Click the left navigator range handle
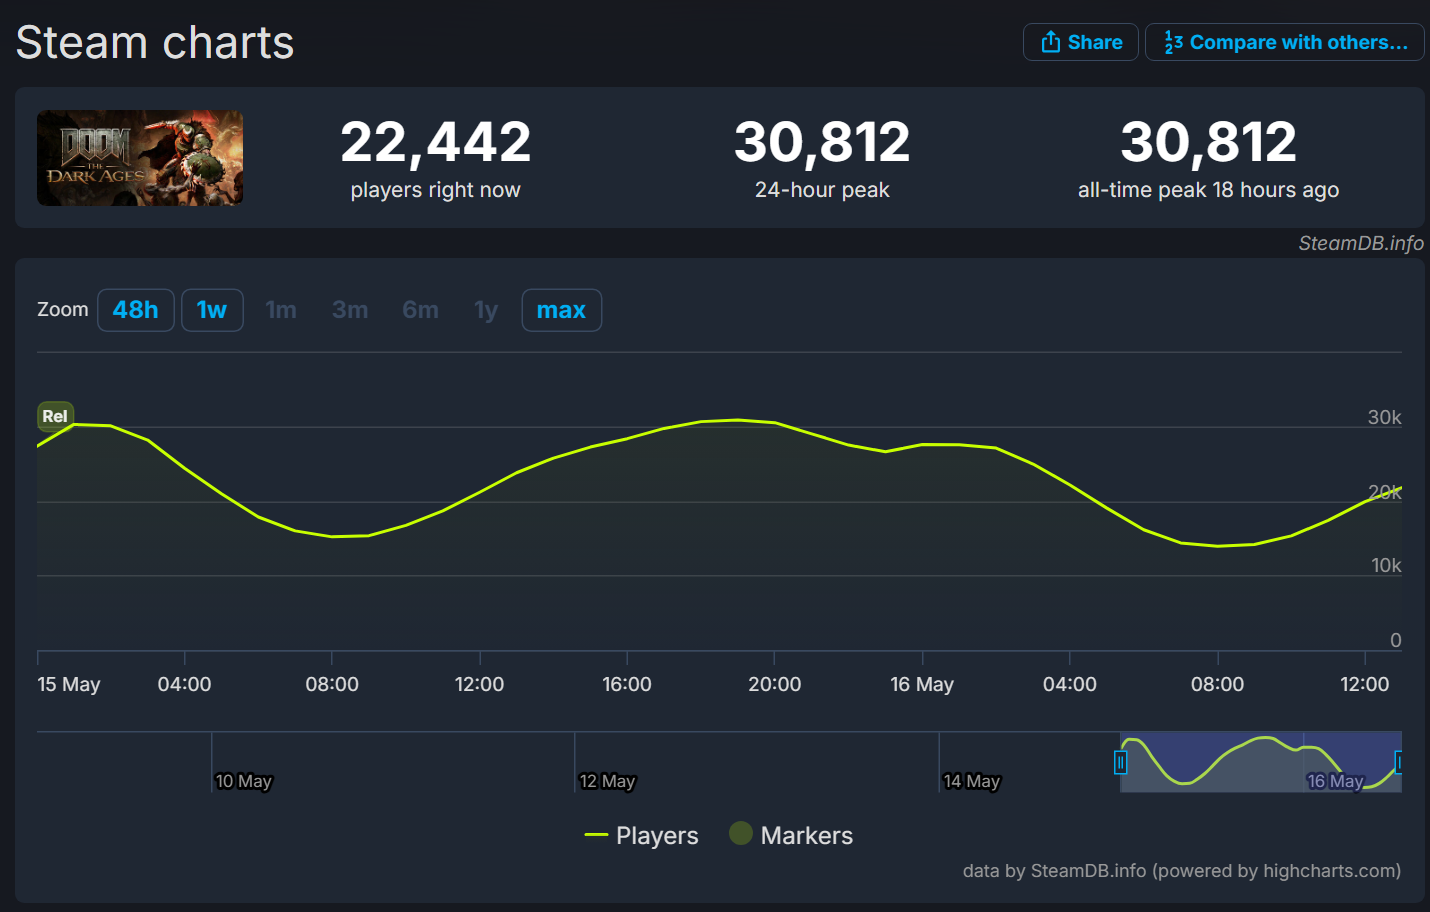The height and width of the screenshot is (912, 1430). click(x=1120, y=763)
